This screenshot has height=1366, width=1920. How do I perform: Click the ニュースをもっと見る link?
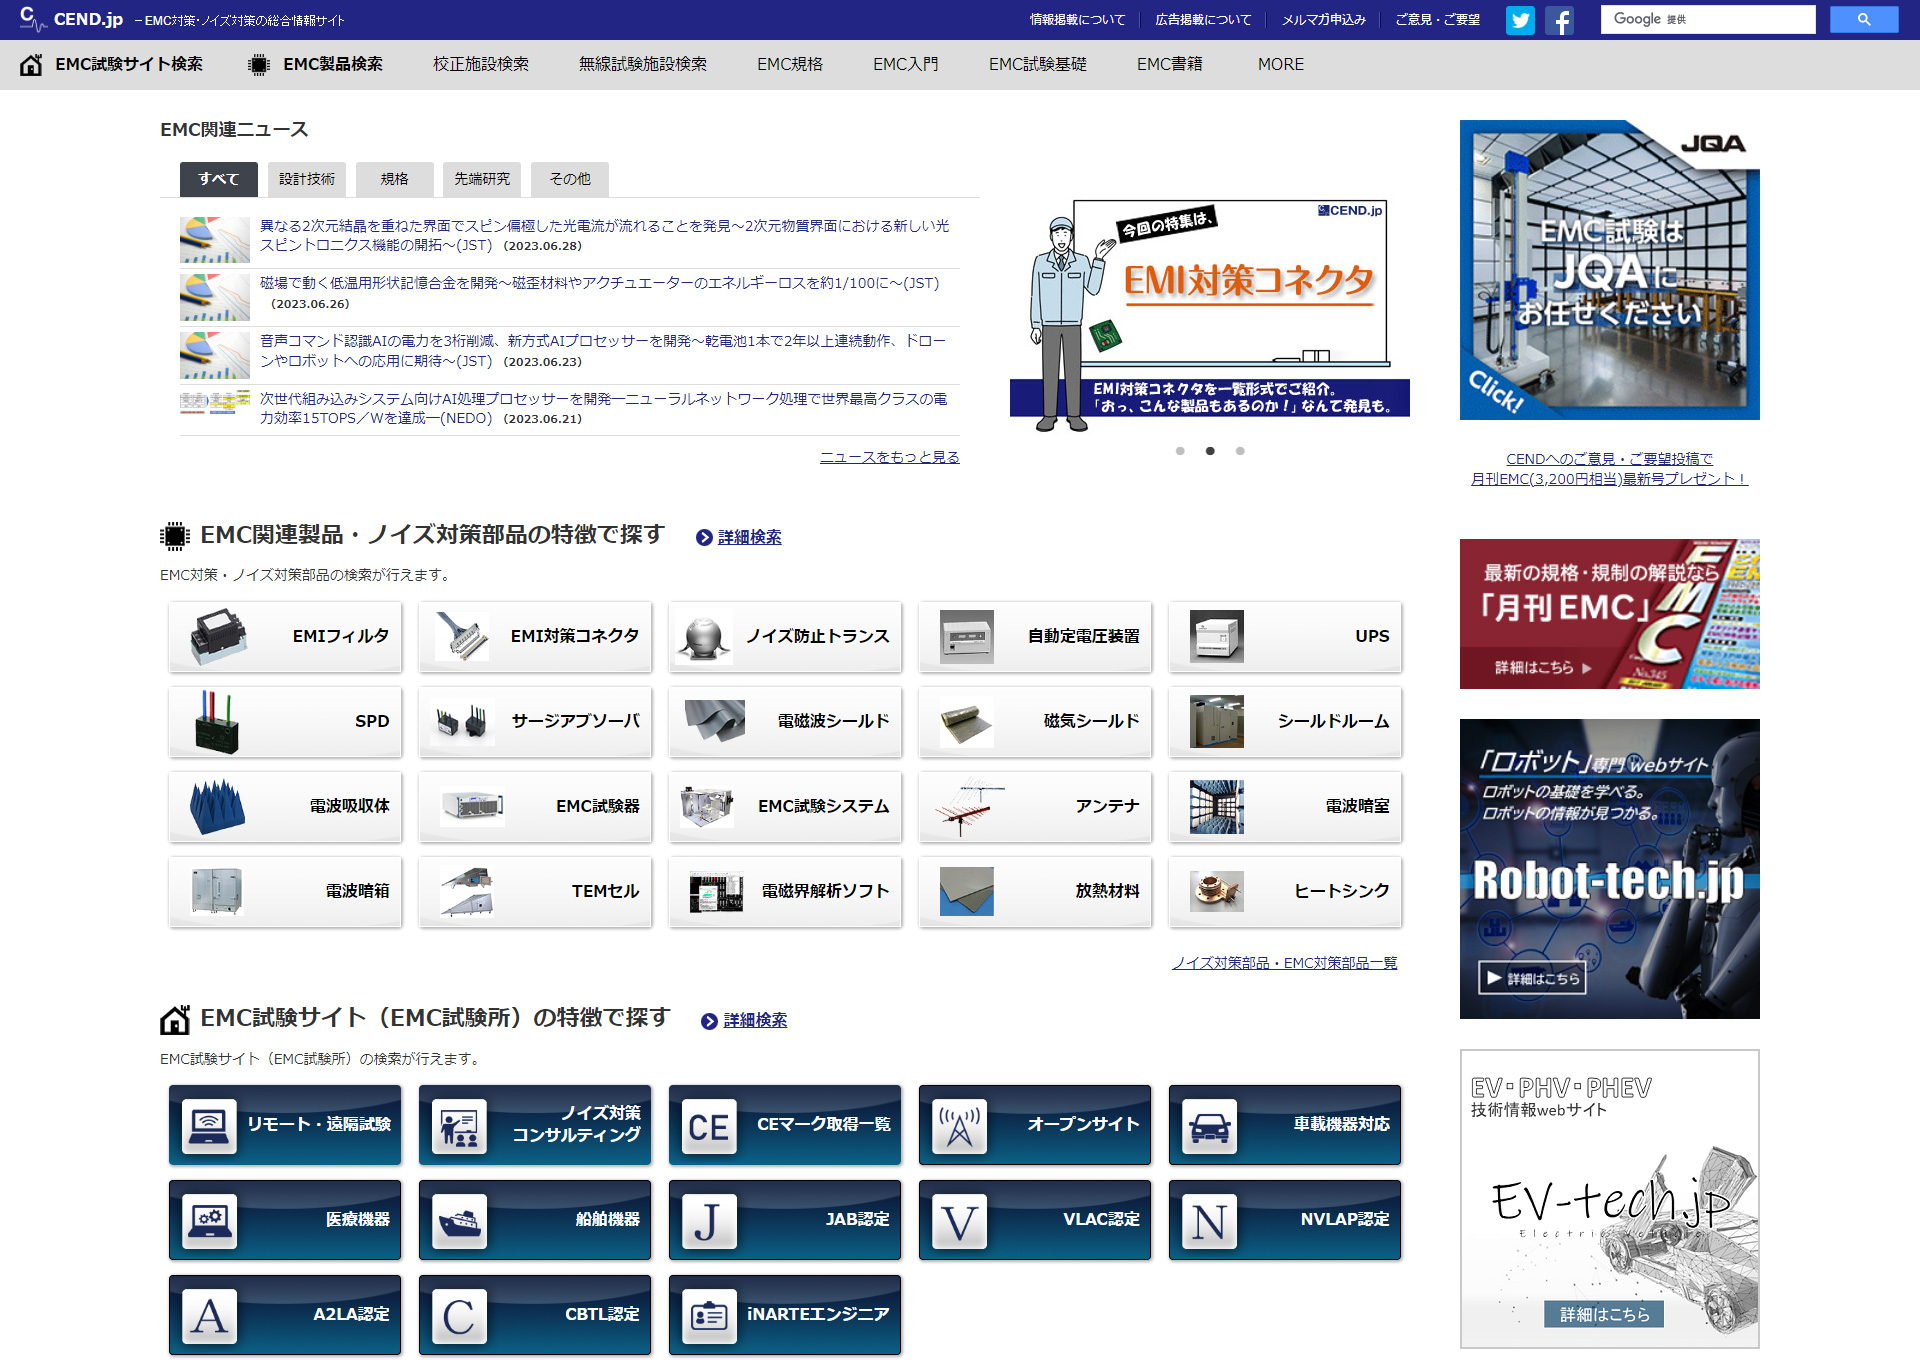coord(889,456)
